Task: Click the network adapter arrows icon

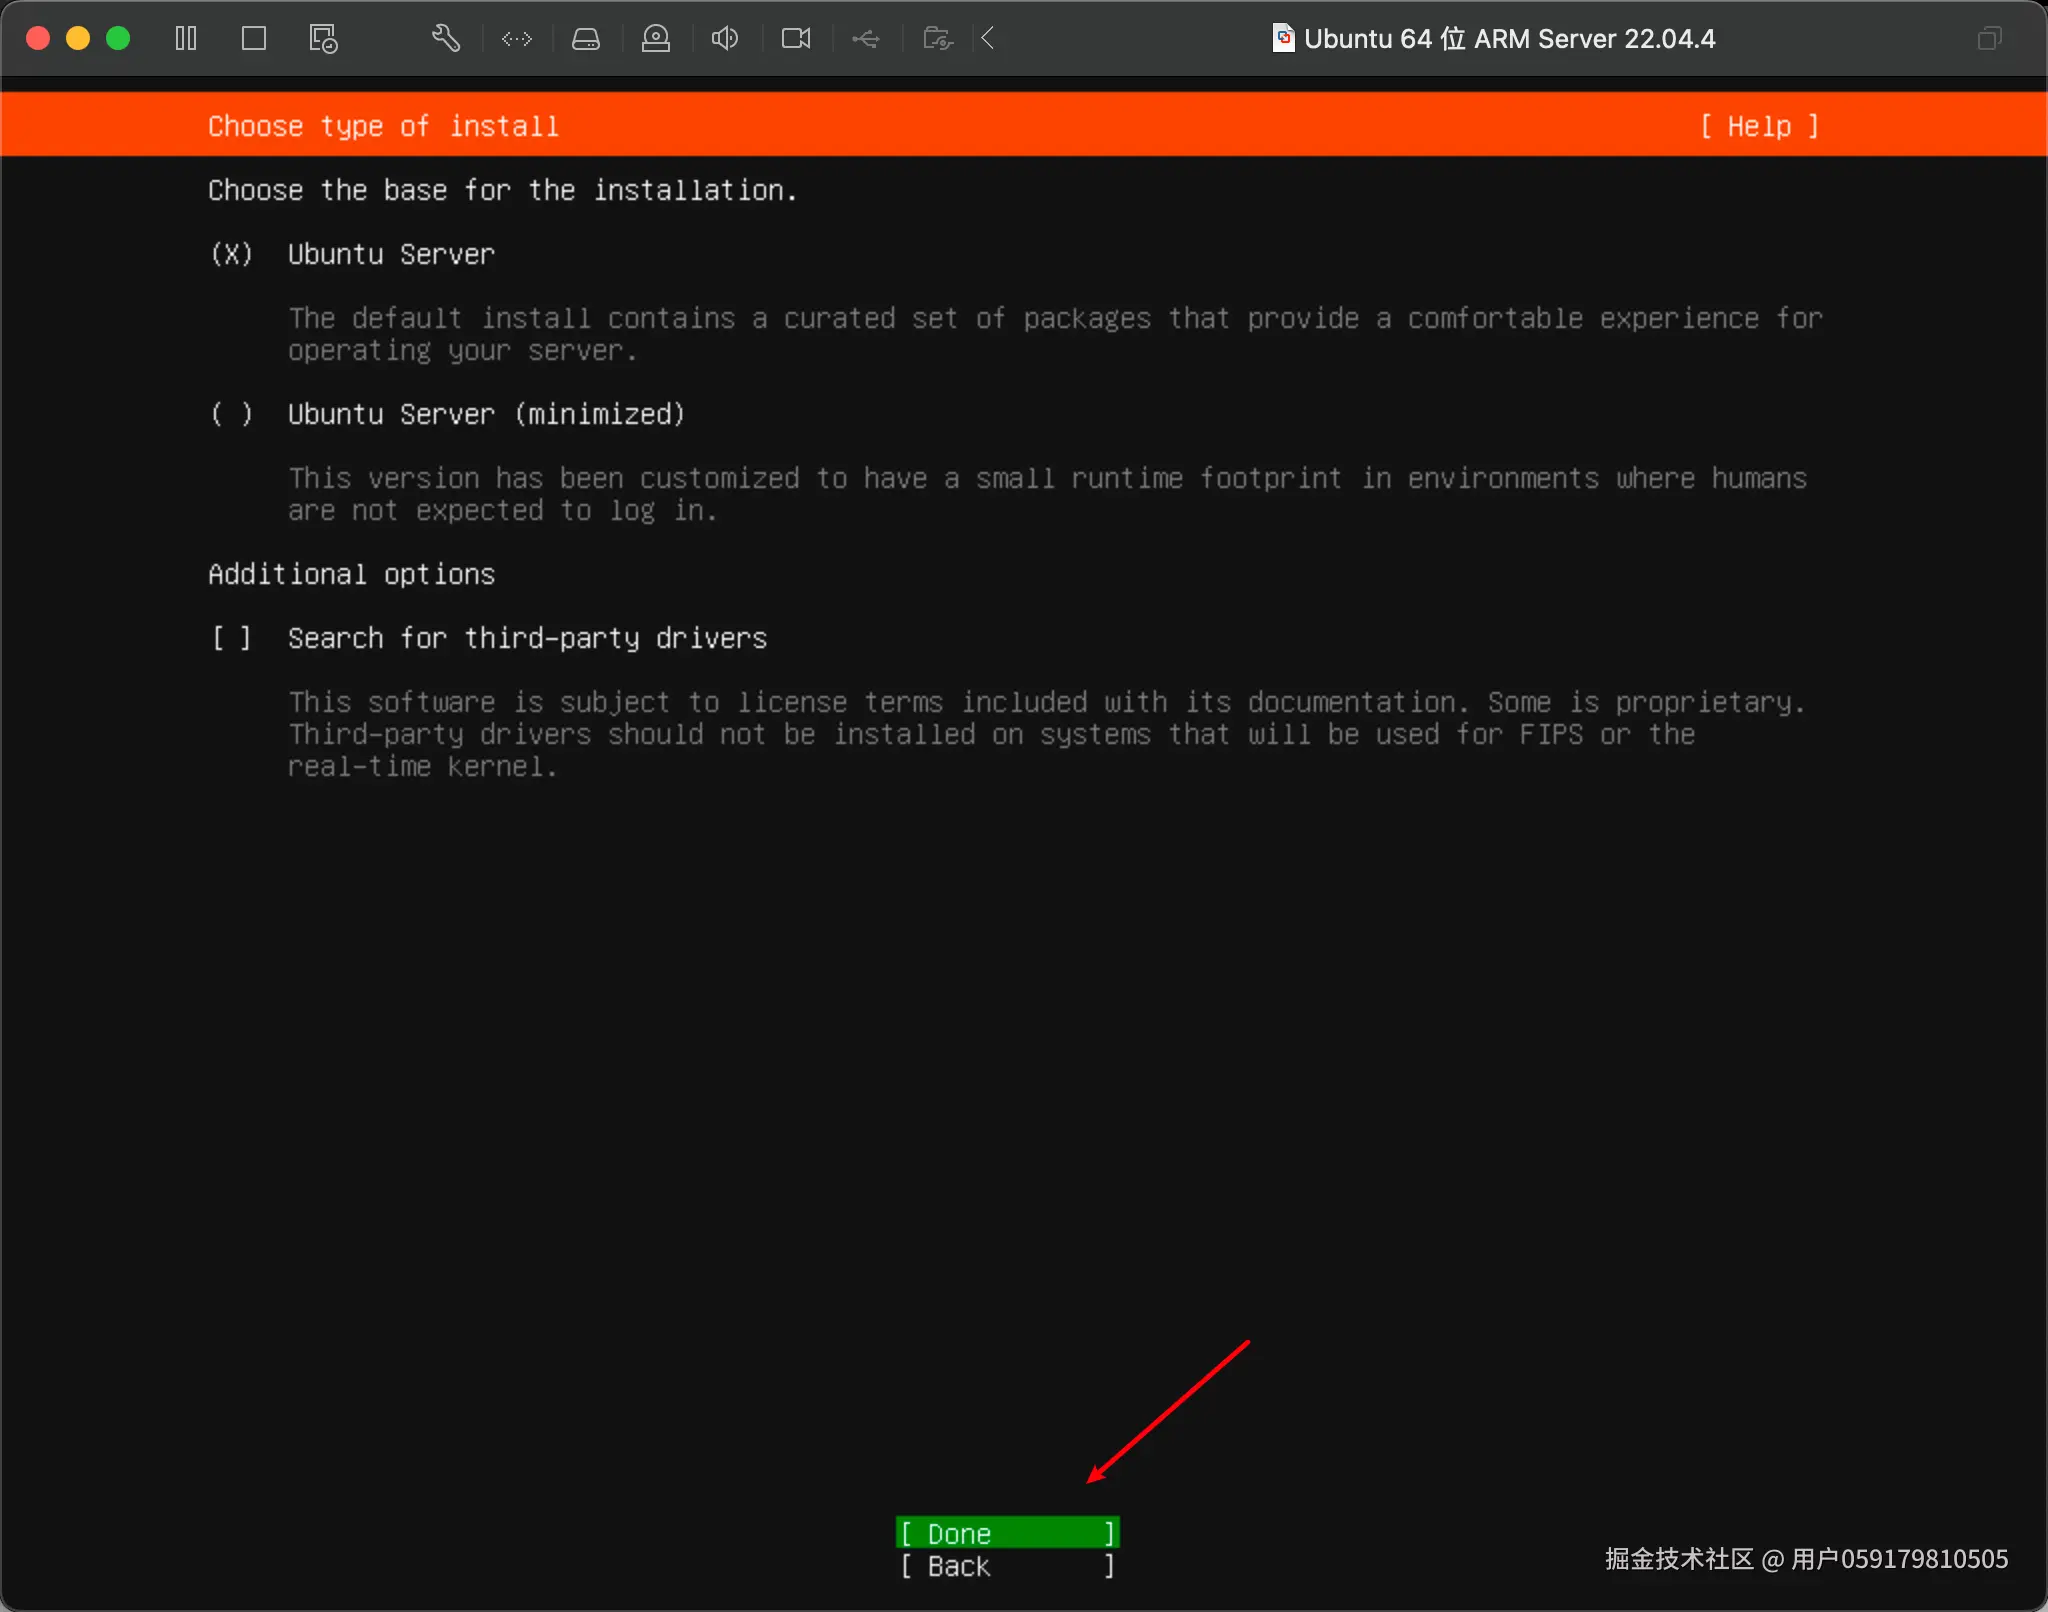Action: (x=517, y=39)
